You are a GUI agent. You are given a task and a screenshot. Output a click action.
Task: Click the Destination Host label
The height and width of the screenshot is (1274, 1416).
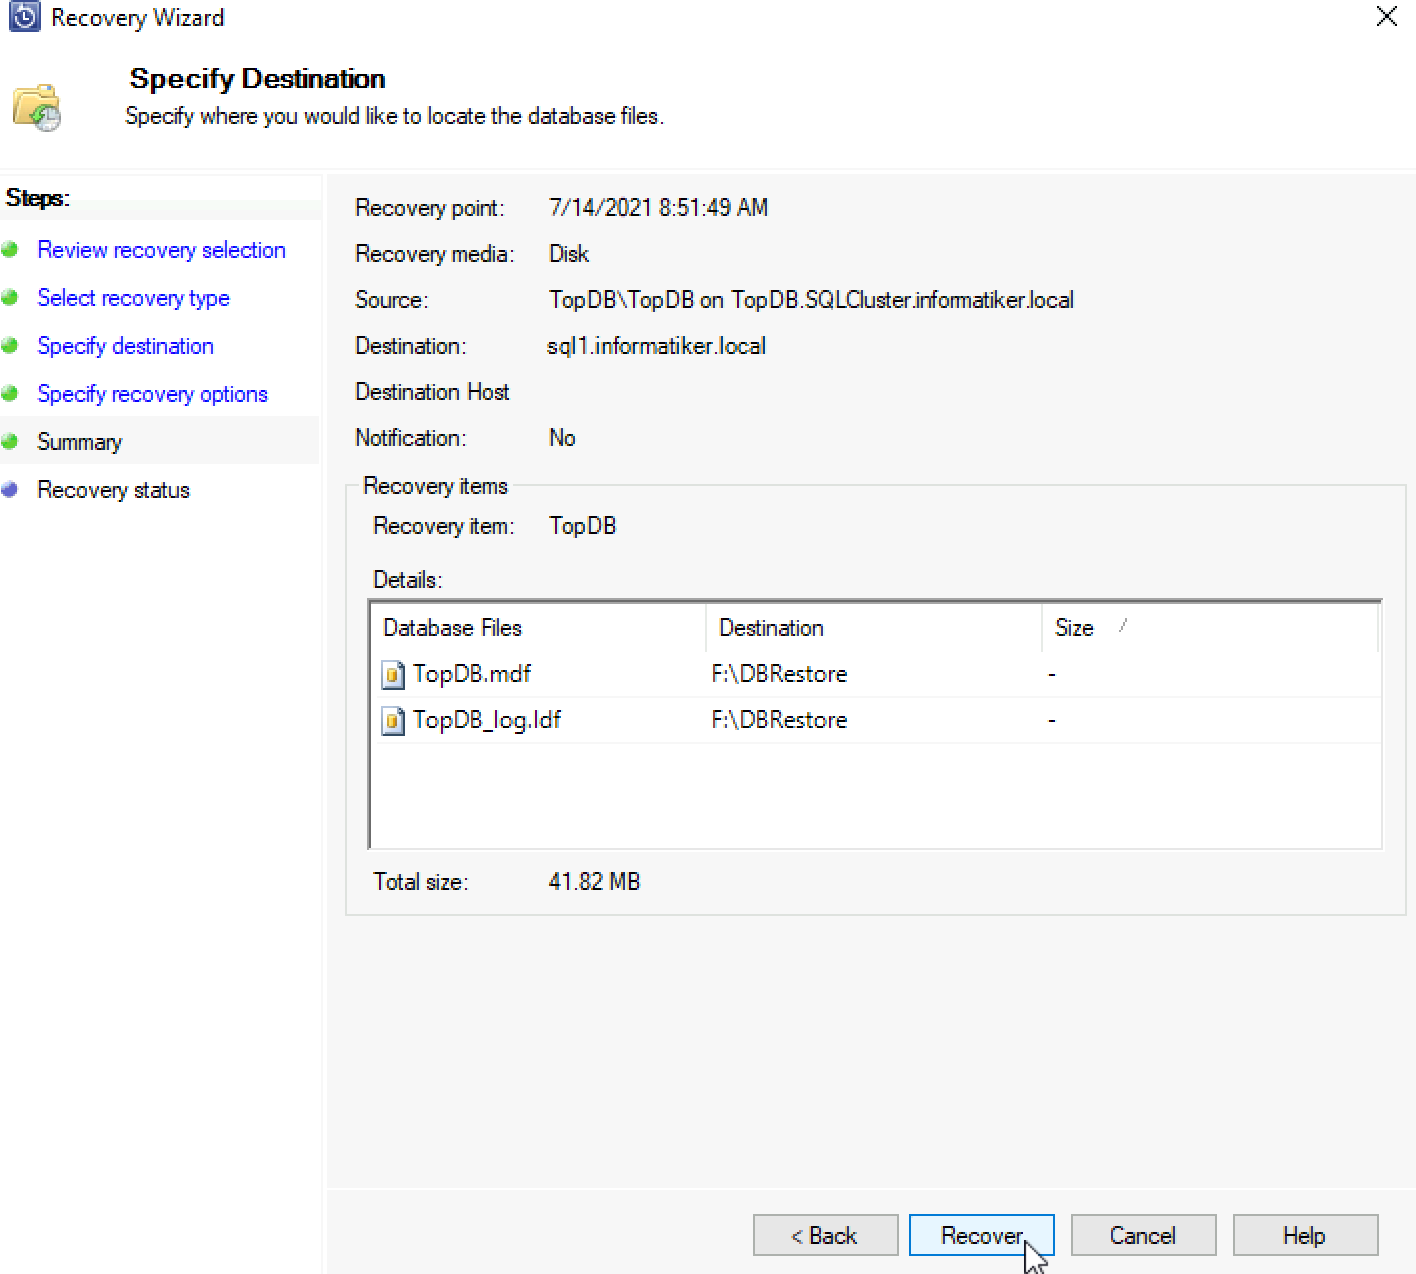432,392
